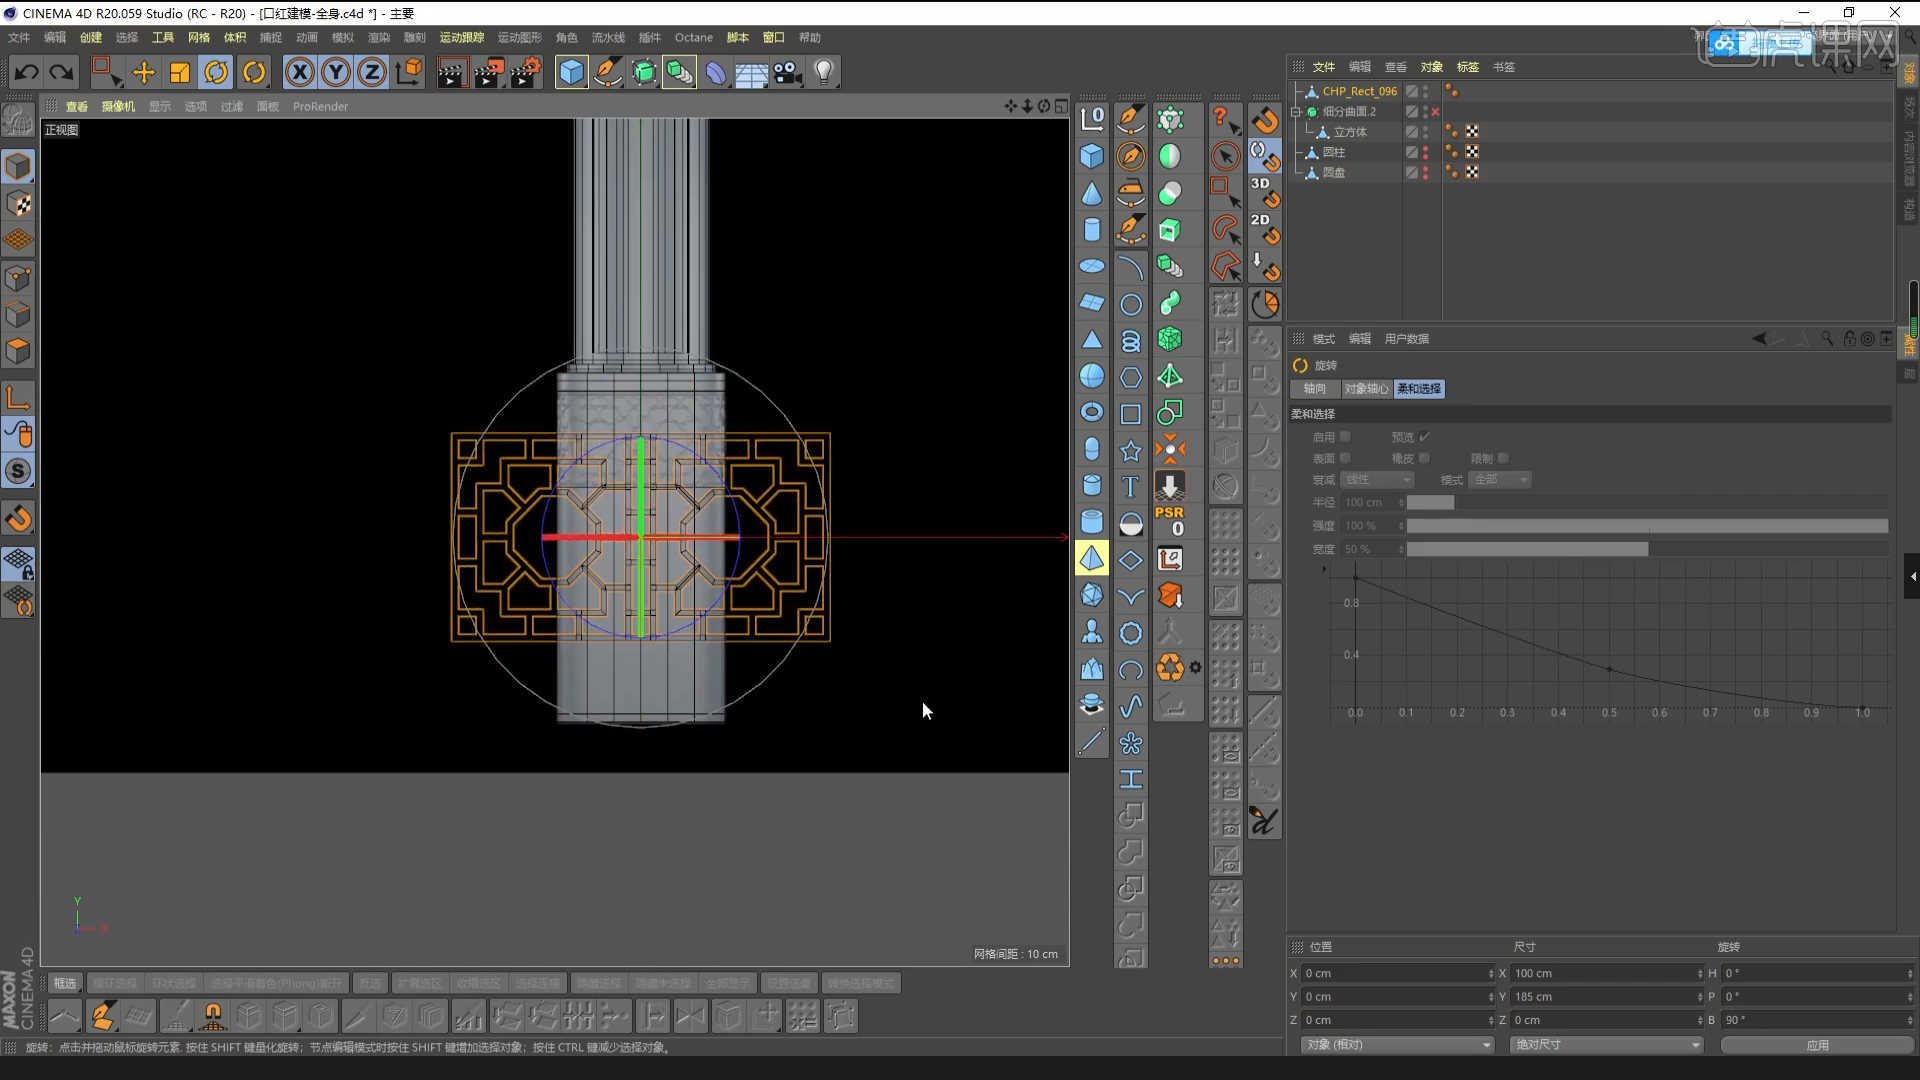
Task: Render the active view with clapperboard icon
Action: tap(451, 72)
